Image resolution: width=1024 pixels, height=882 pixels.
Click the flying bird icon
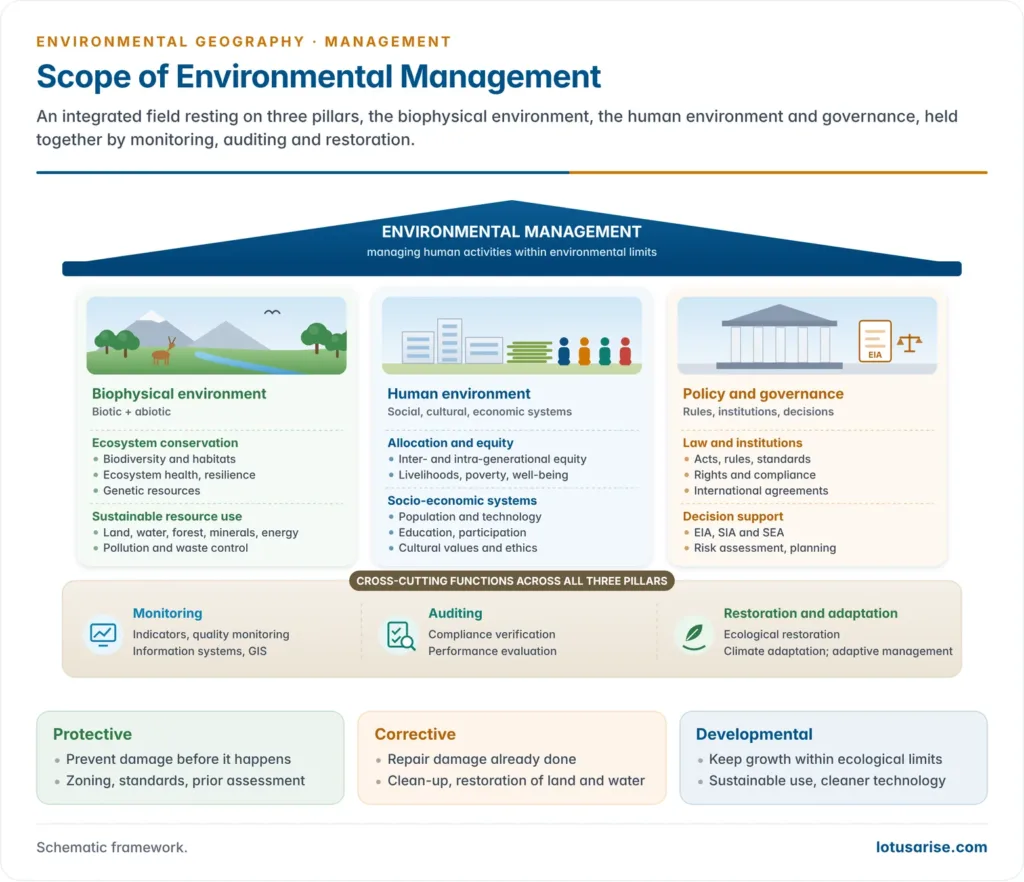coord(272,313)
